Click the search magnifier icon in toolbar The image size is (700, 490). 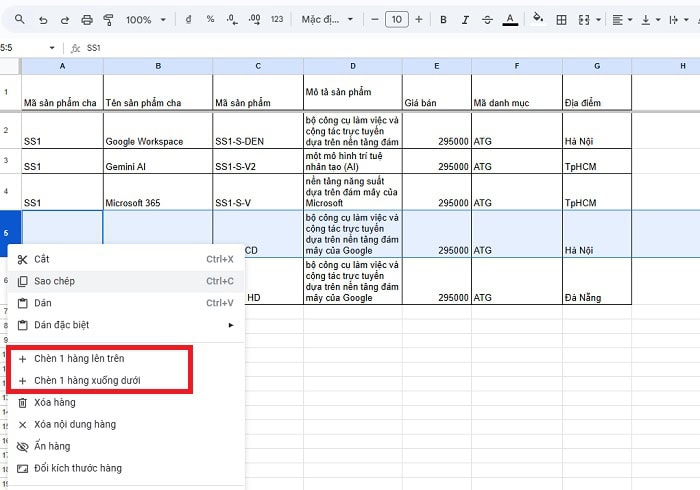[20, 19]
